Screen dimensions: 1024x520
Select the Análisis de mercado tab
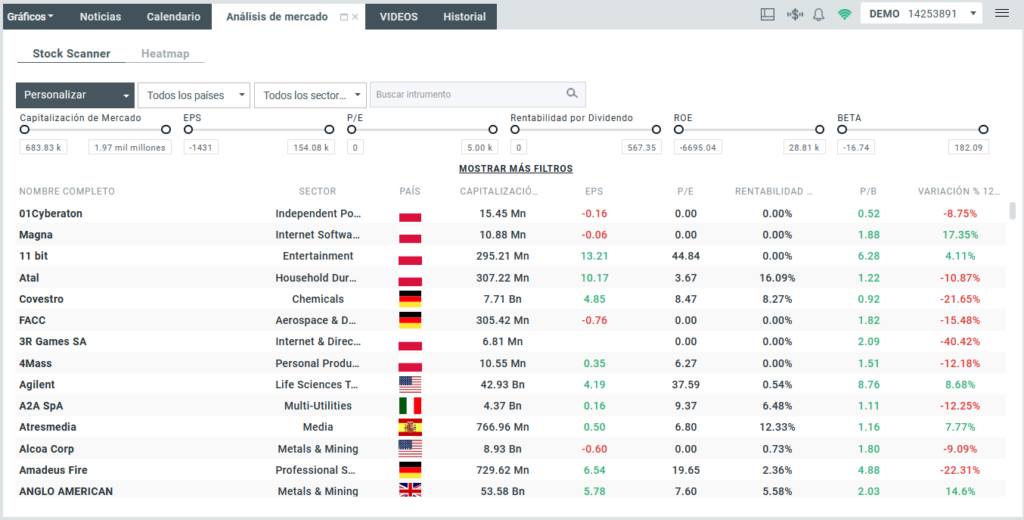coord(277,17)
